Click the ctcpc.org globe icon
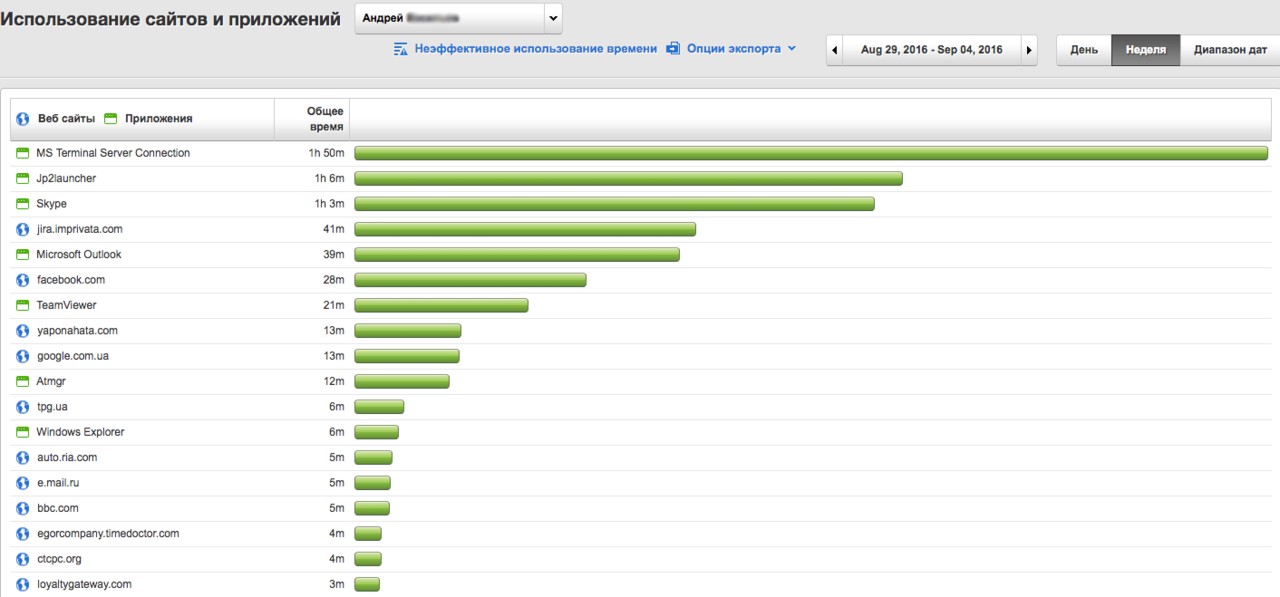 23,559
